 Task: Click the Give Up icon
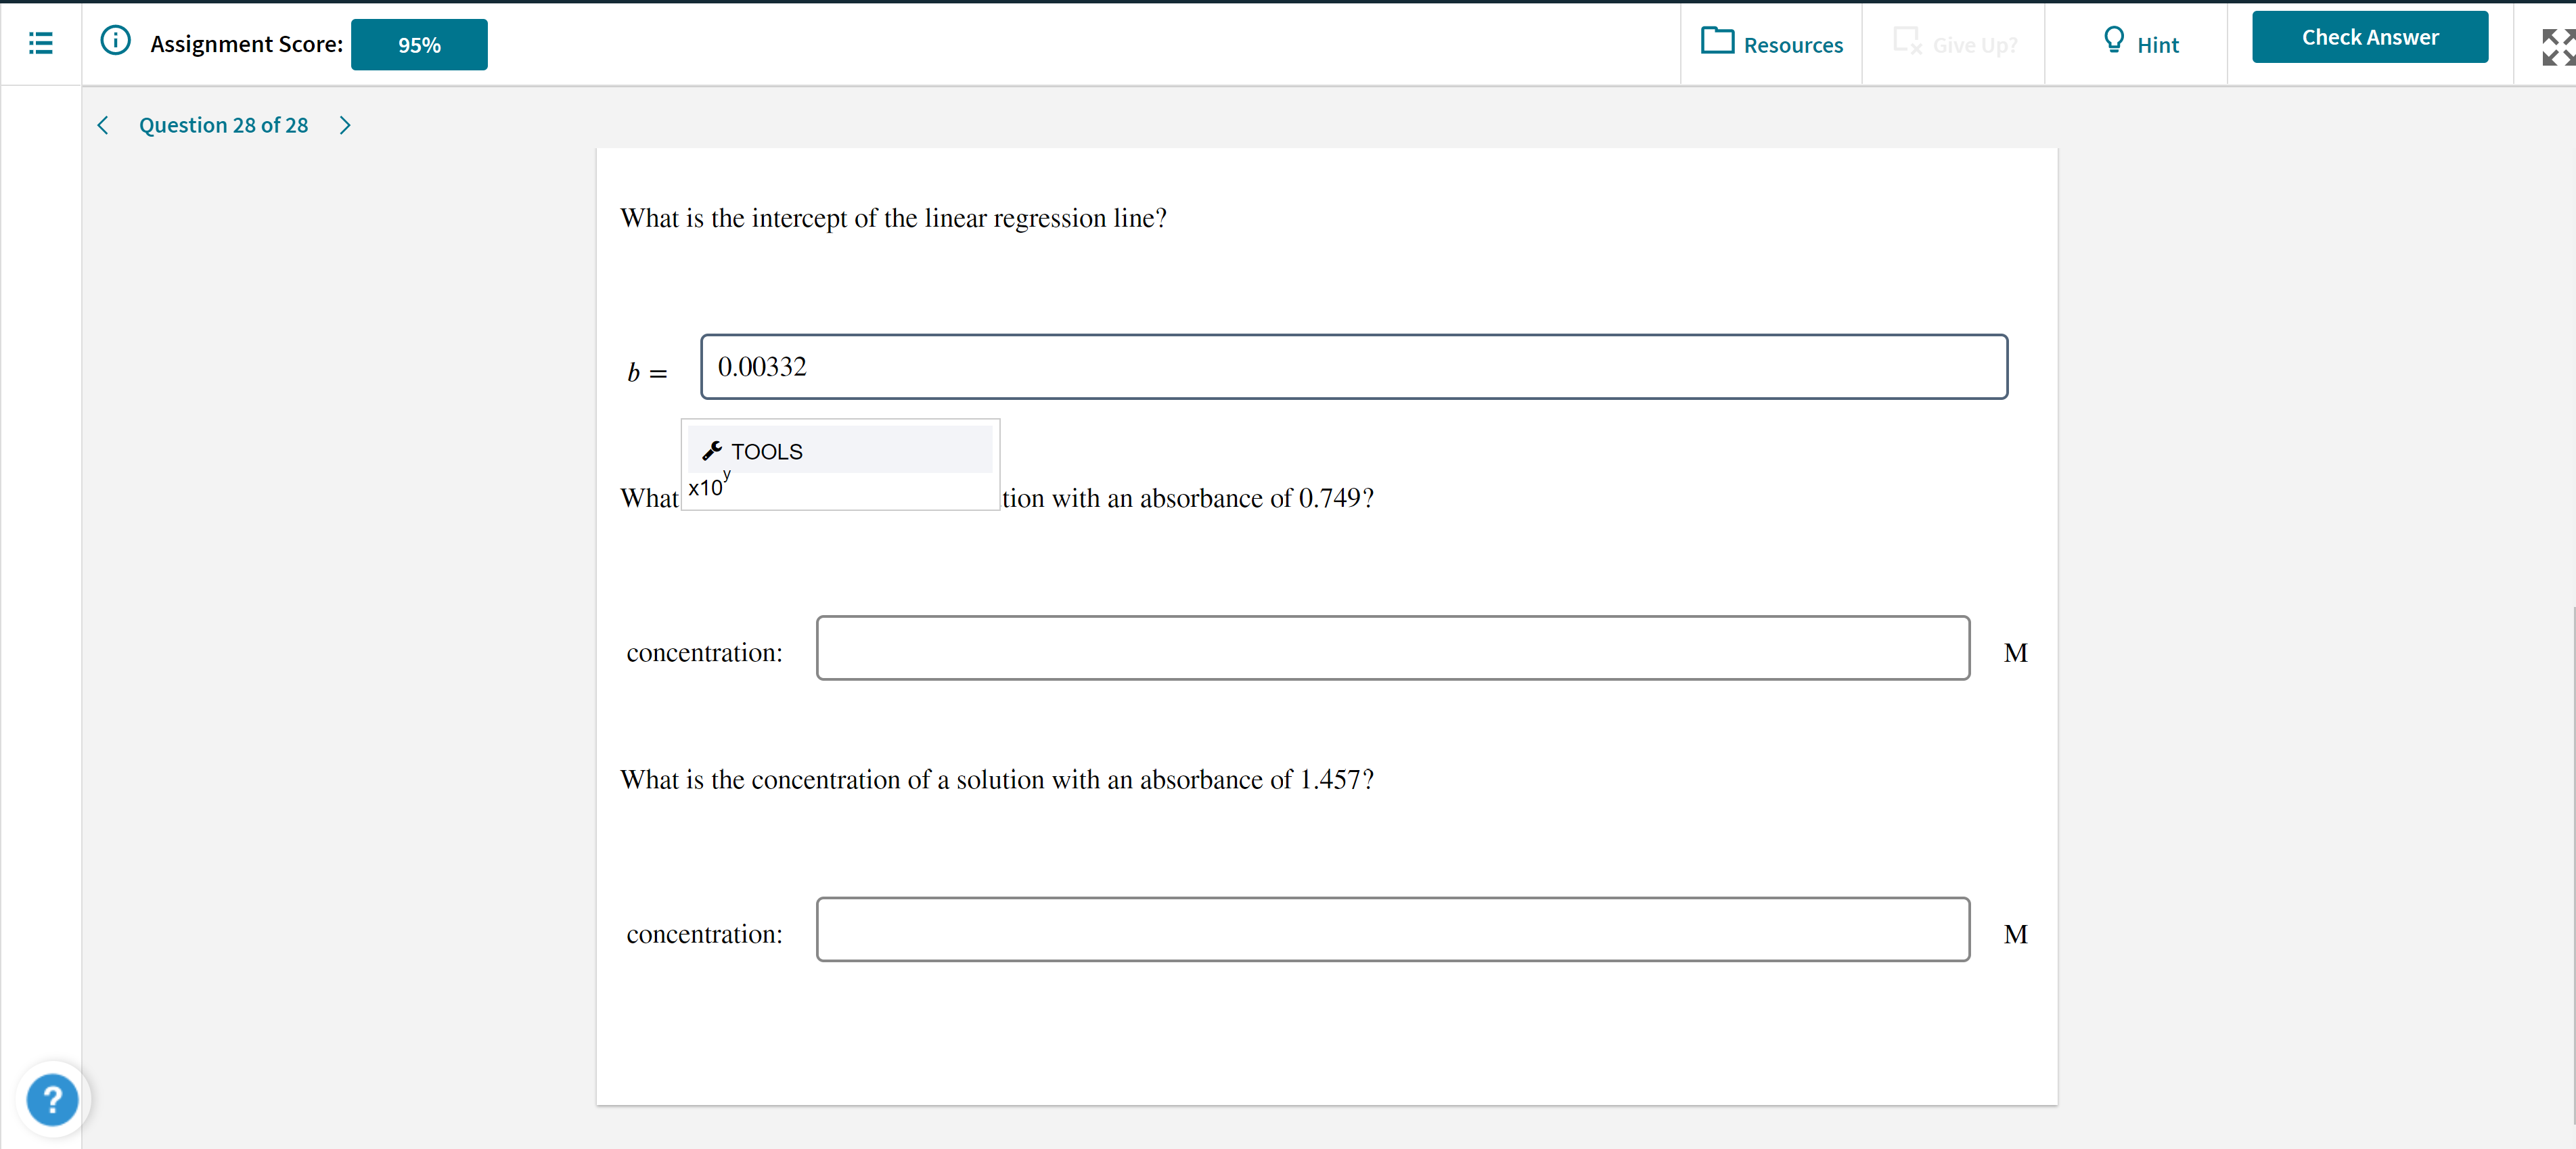pos(1906,42)
